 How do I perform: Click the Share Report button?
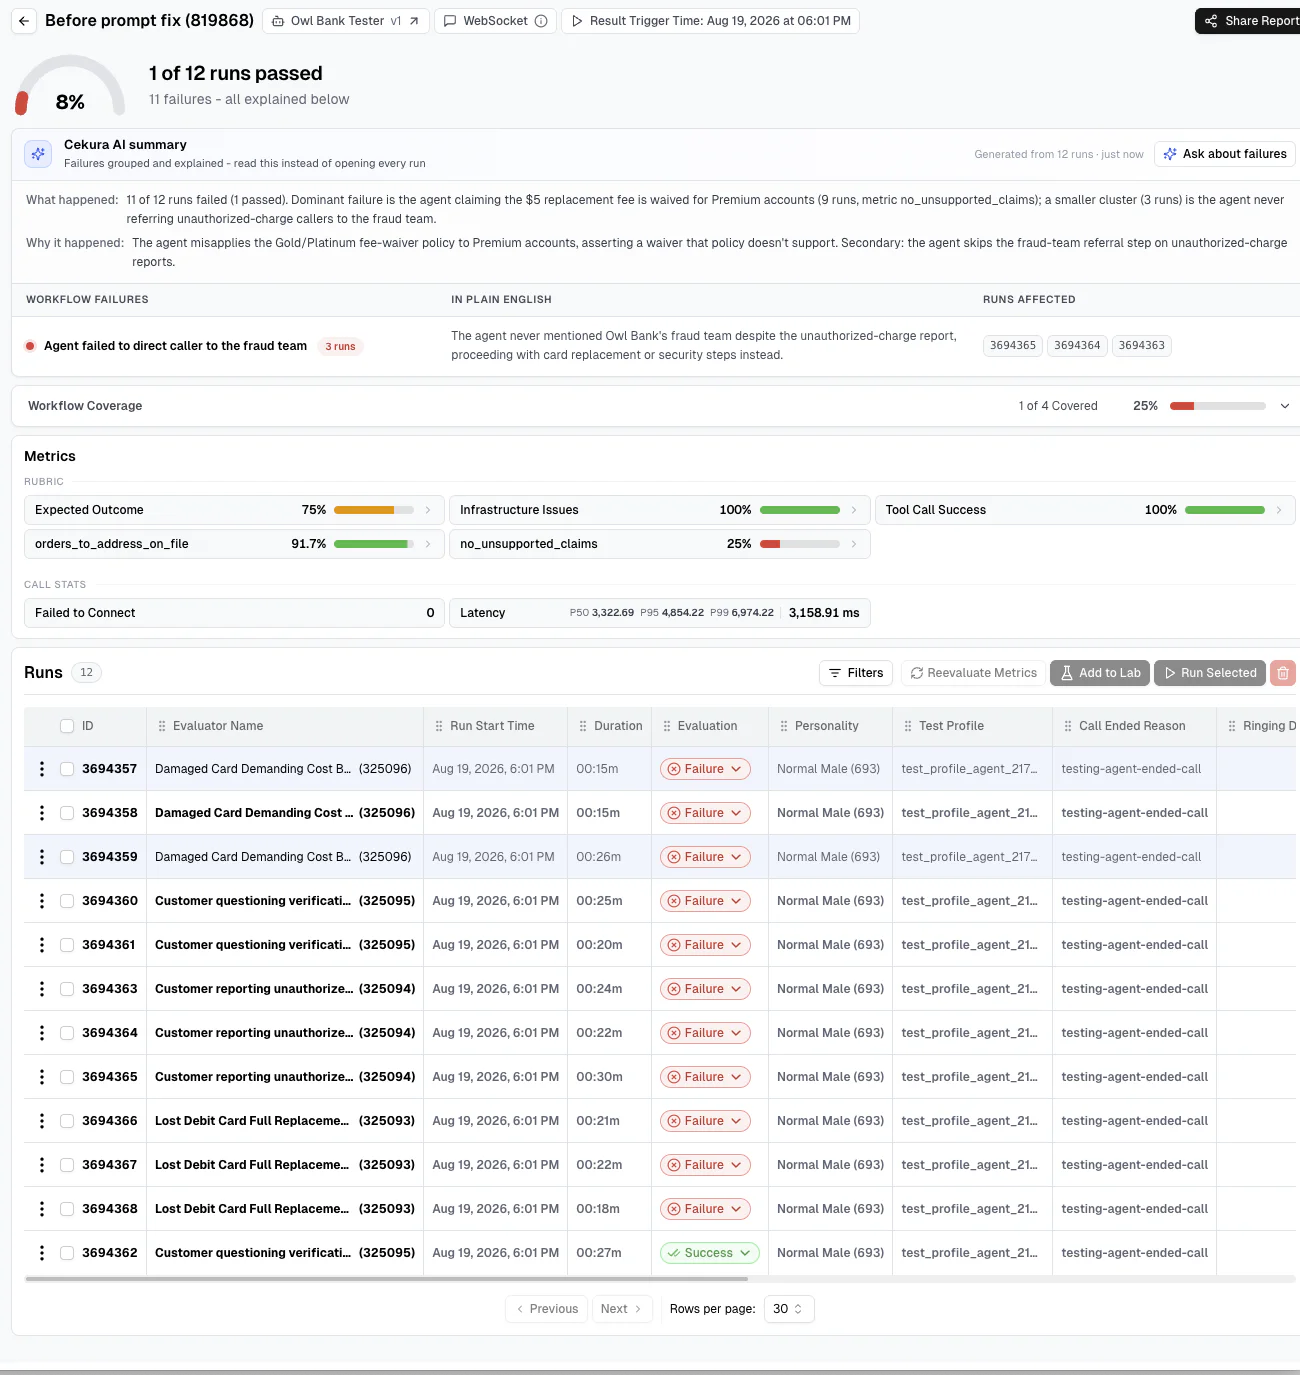(1250, 21)
